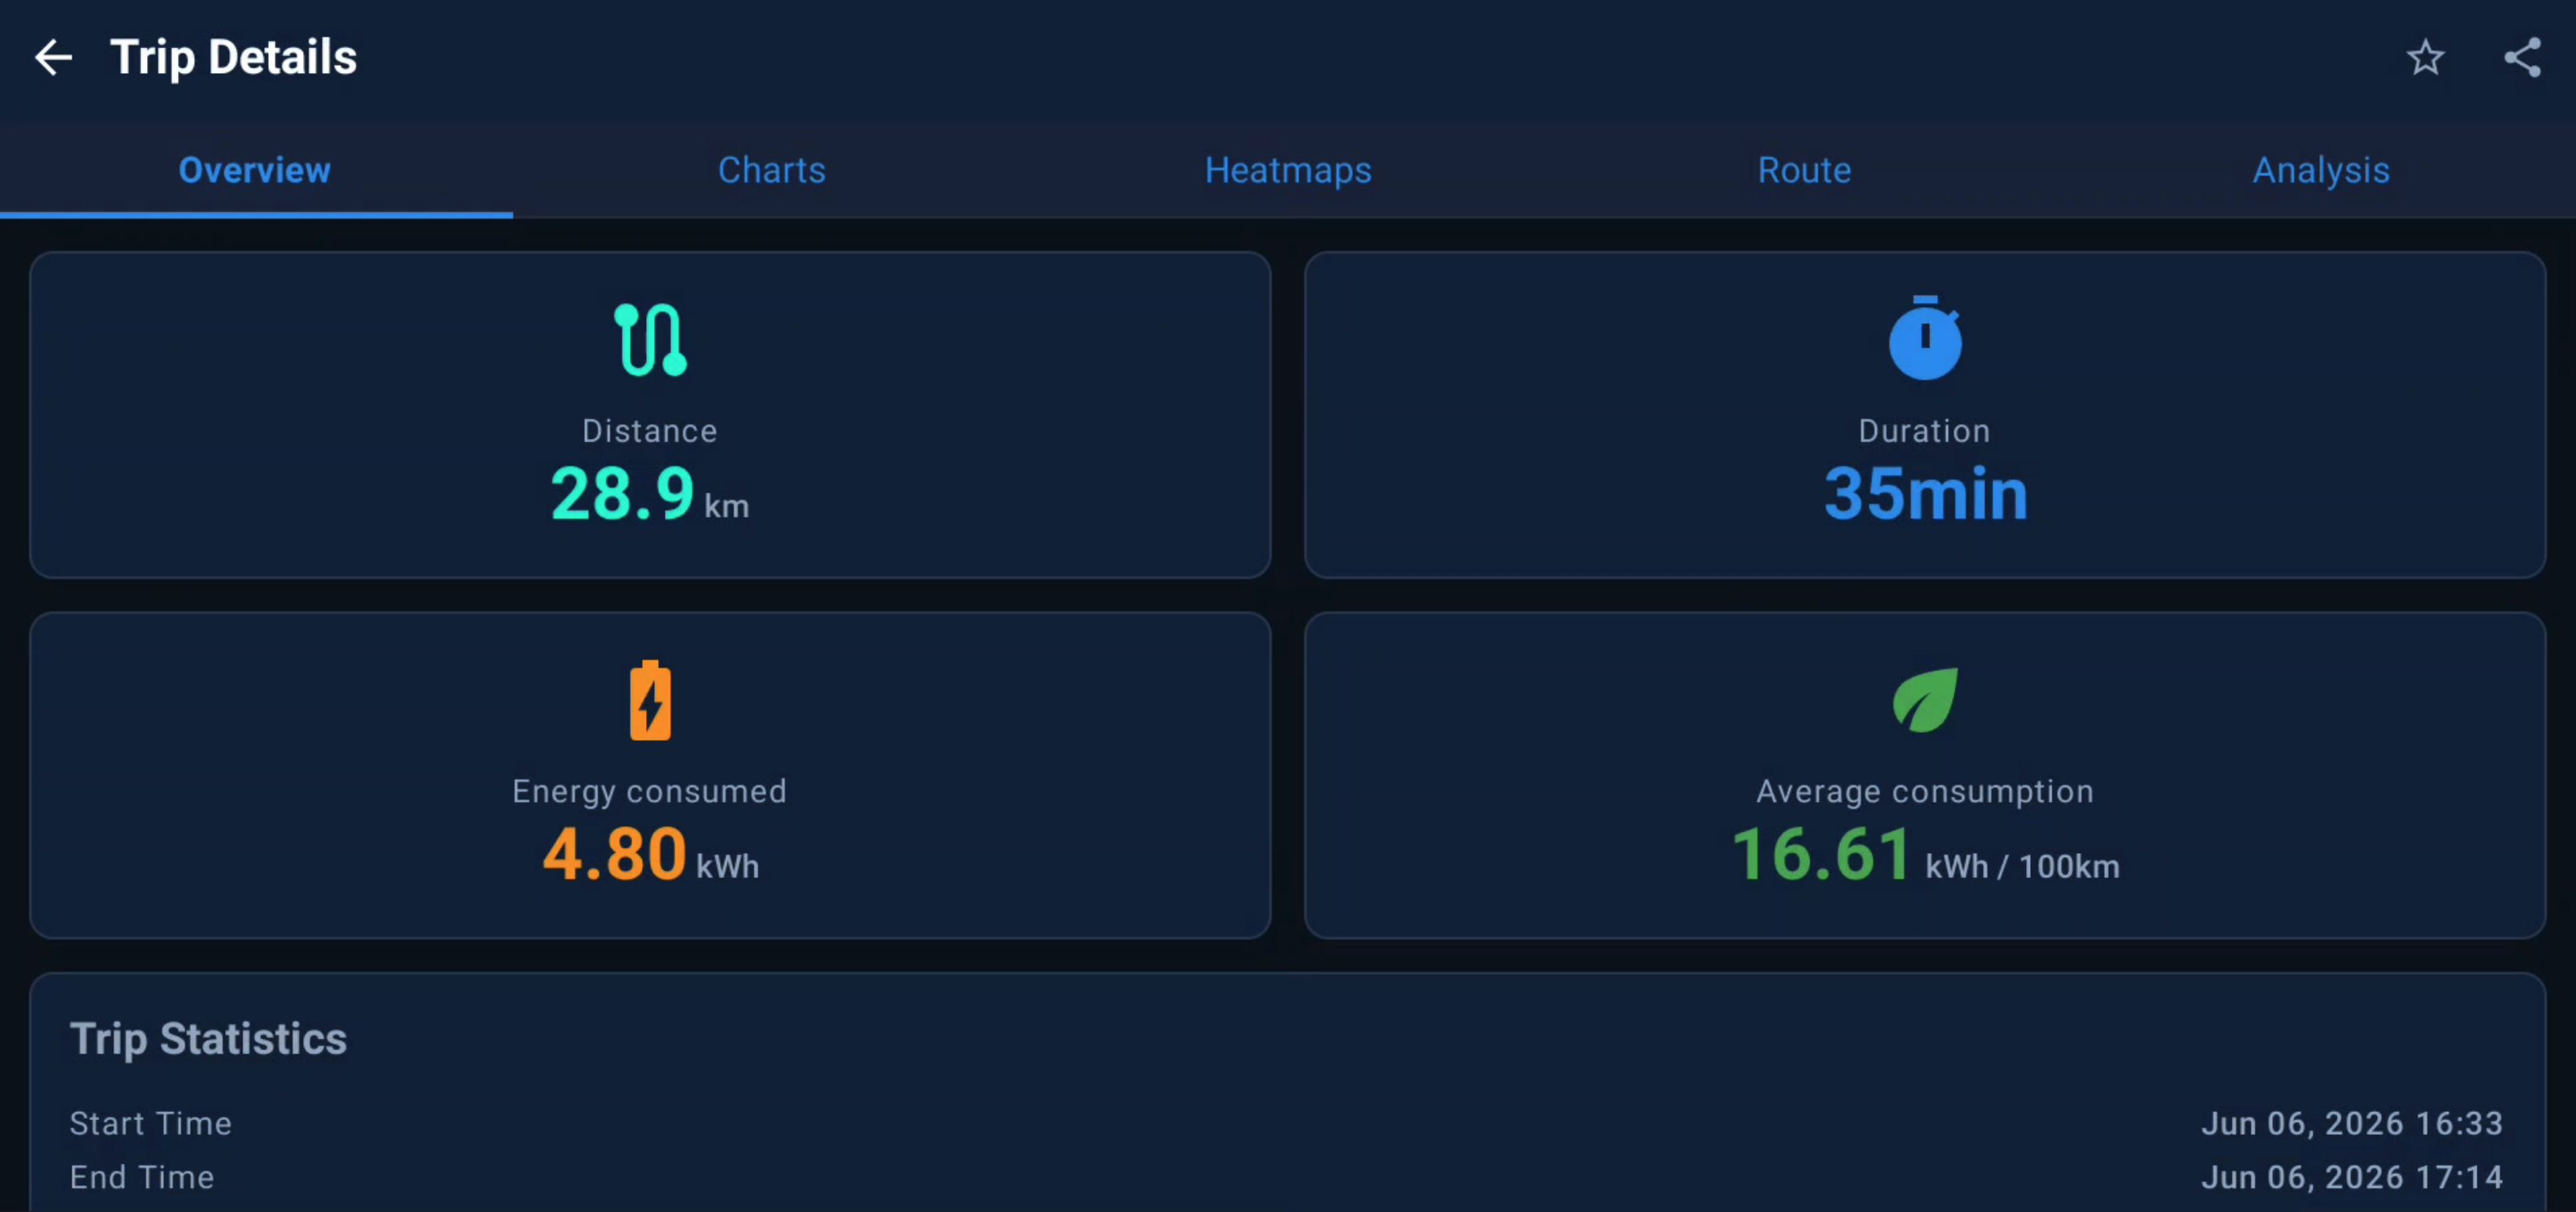Click the Energy consumed battery icon
The width and height of the screenshot is (2576, 1212).
pos(650,700)
